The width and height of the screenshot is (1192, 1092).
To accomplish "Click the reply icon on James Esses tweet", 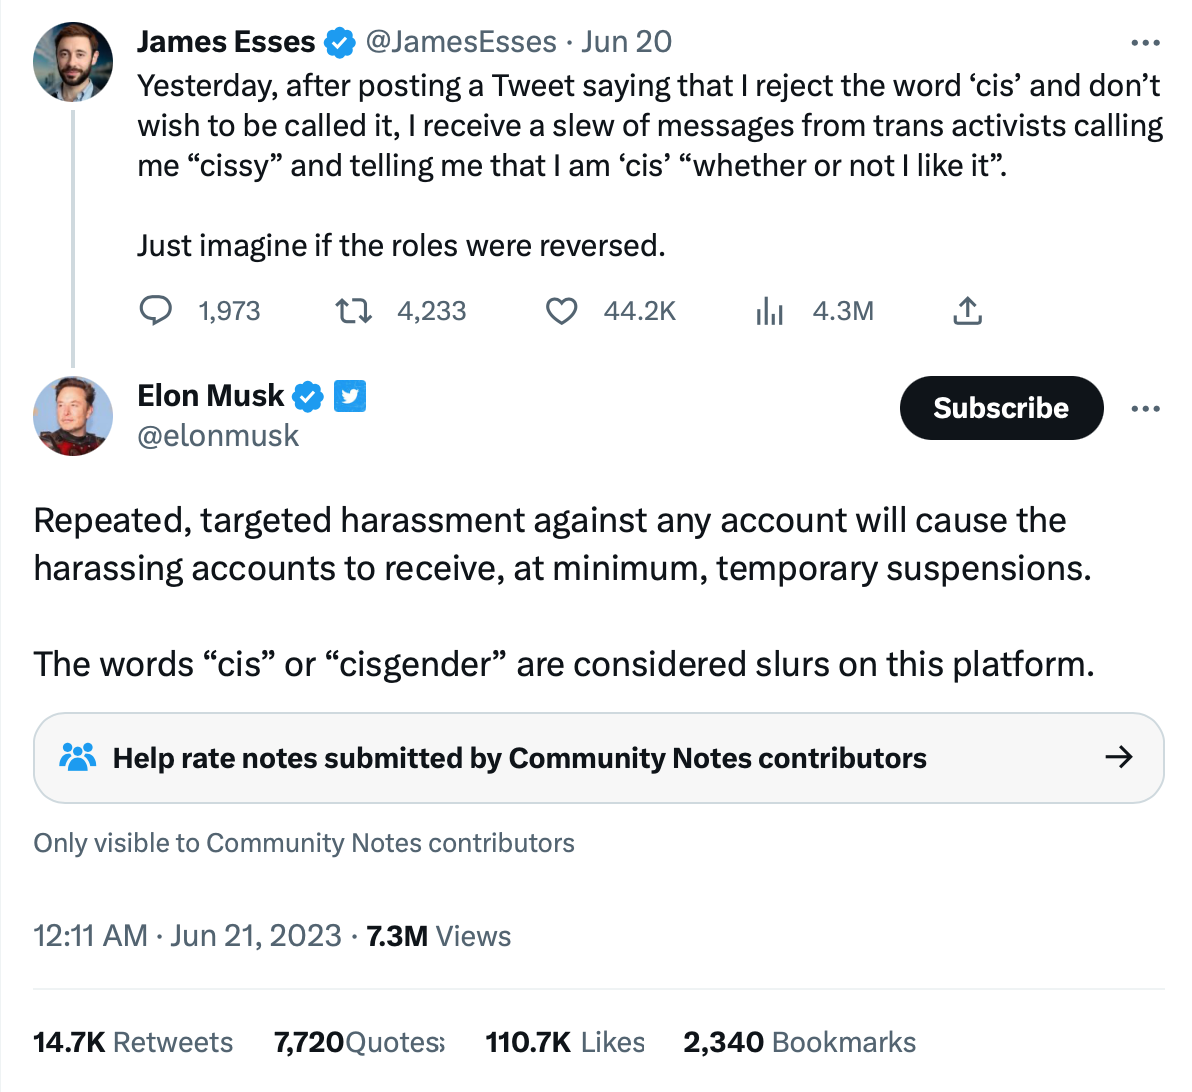I will [x=156, y=311].
